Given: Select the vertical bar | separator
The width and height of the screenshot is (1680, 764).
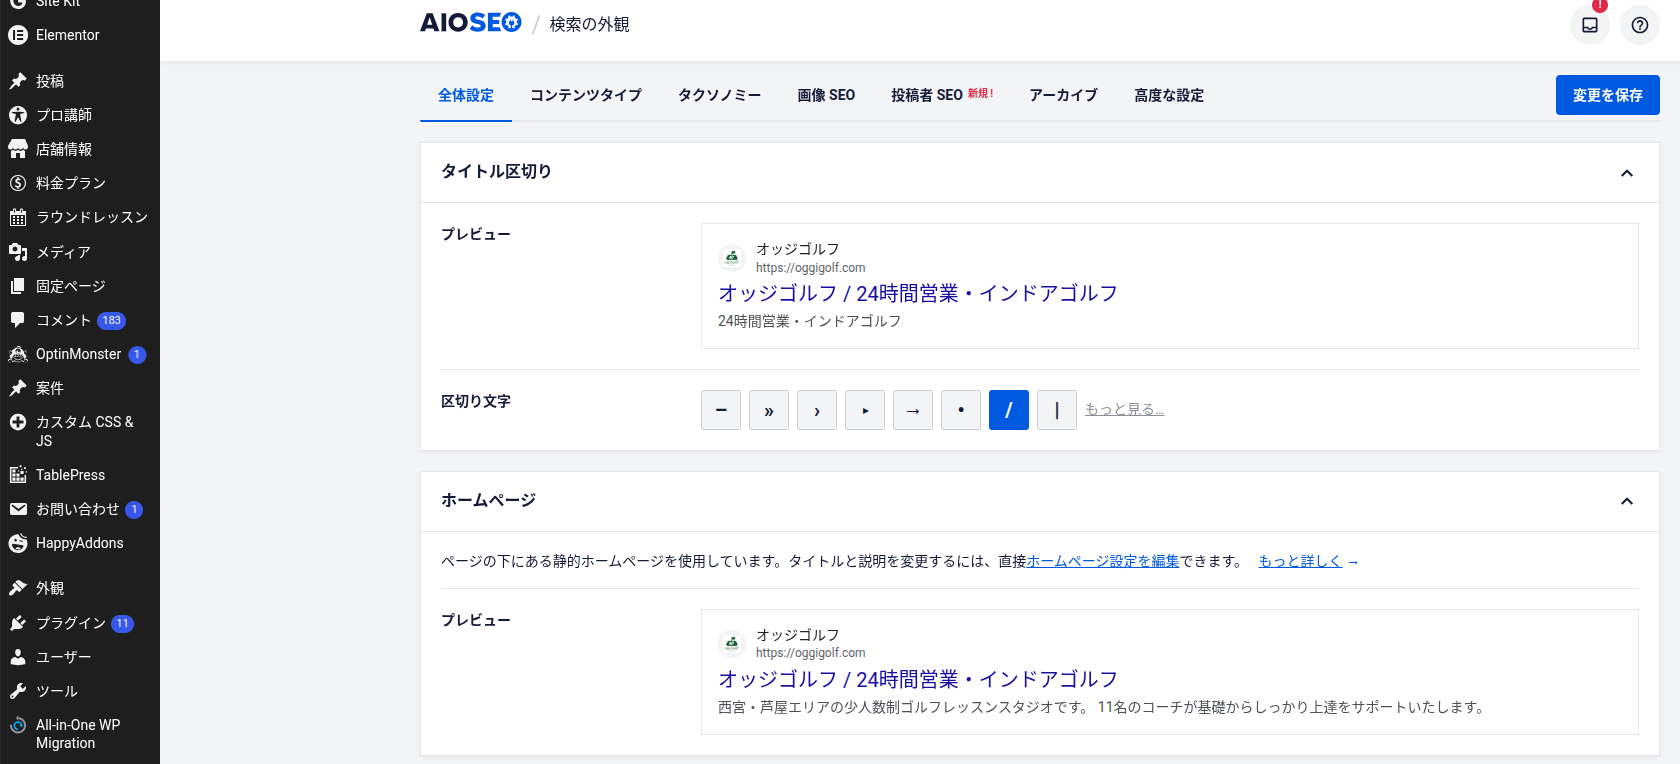Looking at the screenshot, I should (1057, 410).
